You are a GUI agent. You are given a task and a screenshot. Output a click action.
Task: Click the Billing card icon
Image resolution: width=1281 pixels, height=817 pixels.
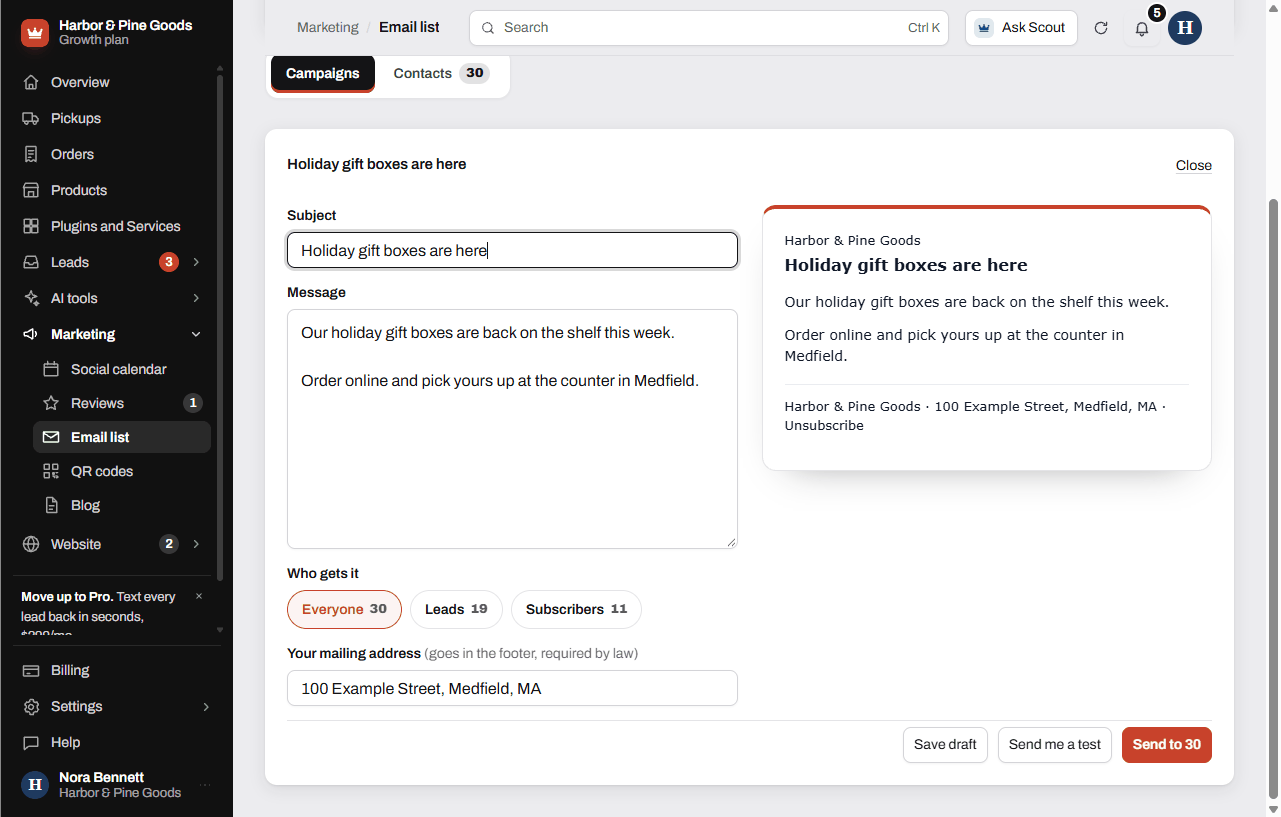tap(31, 670)
